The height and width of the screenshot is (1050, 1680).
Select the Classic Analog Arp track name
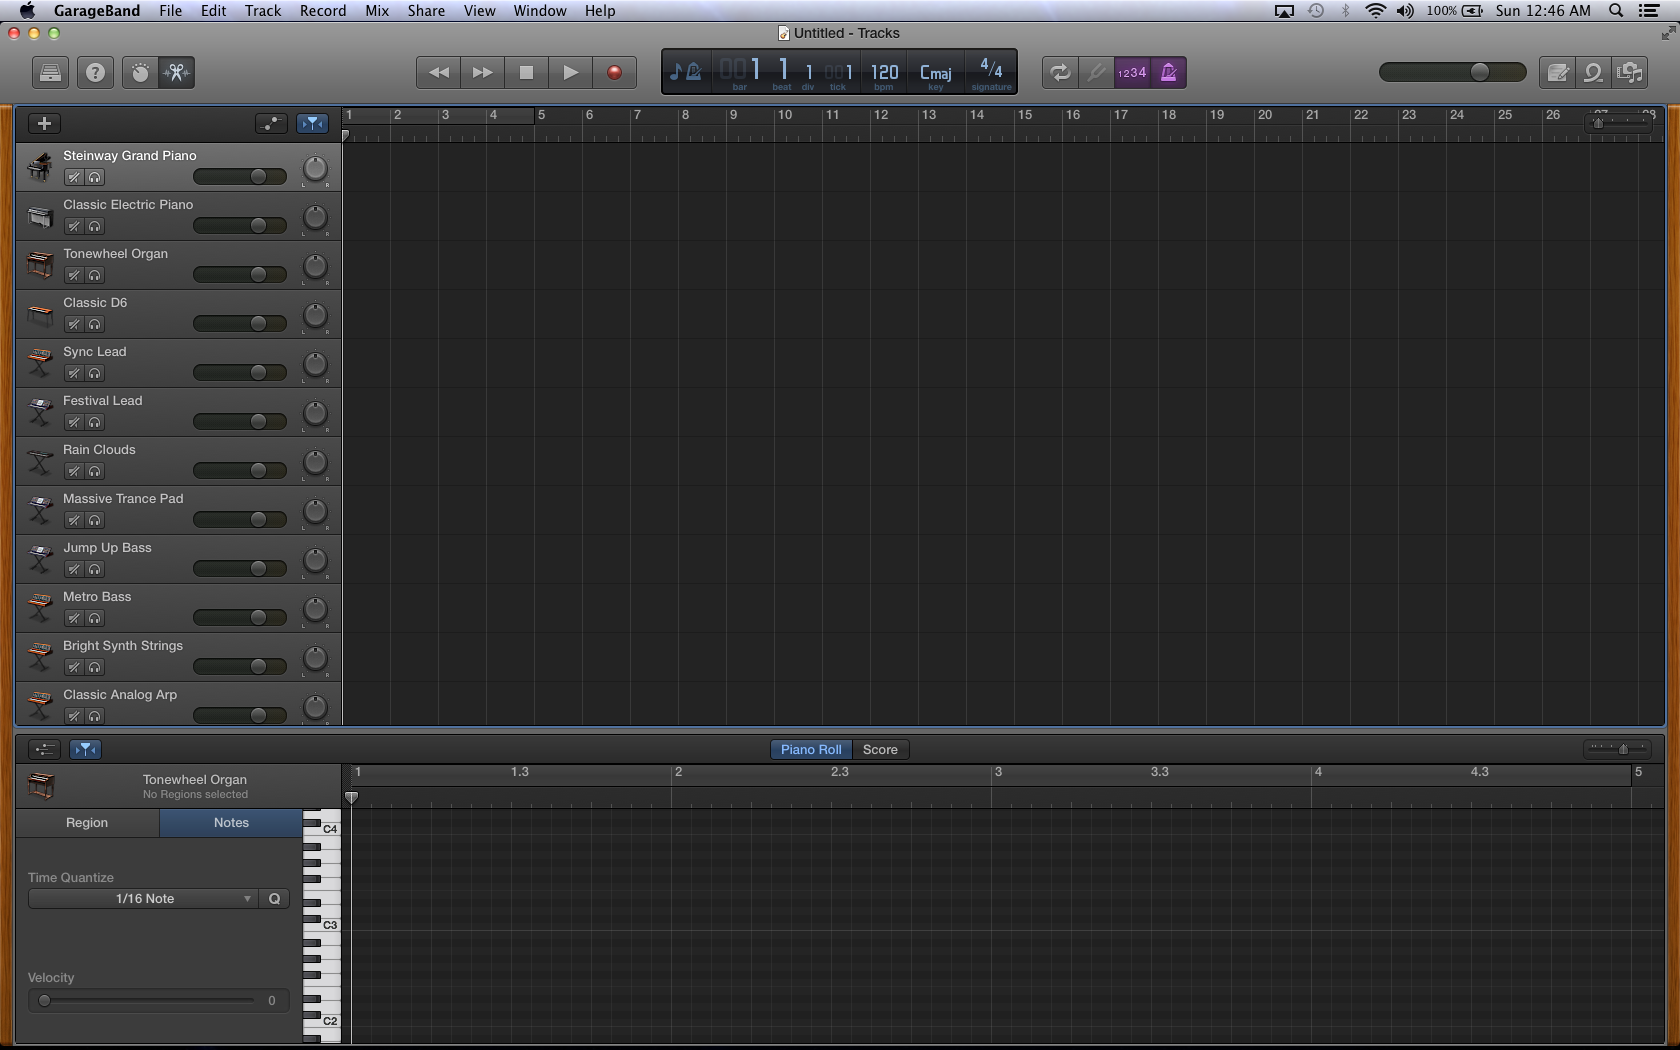[x=120, y=695]
